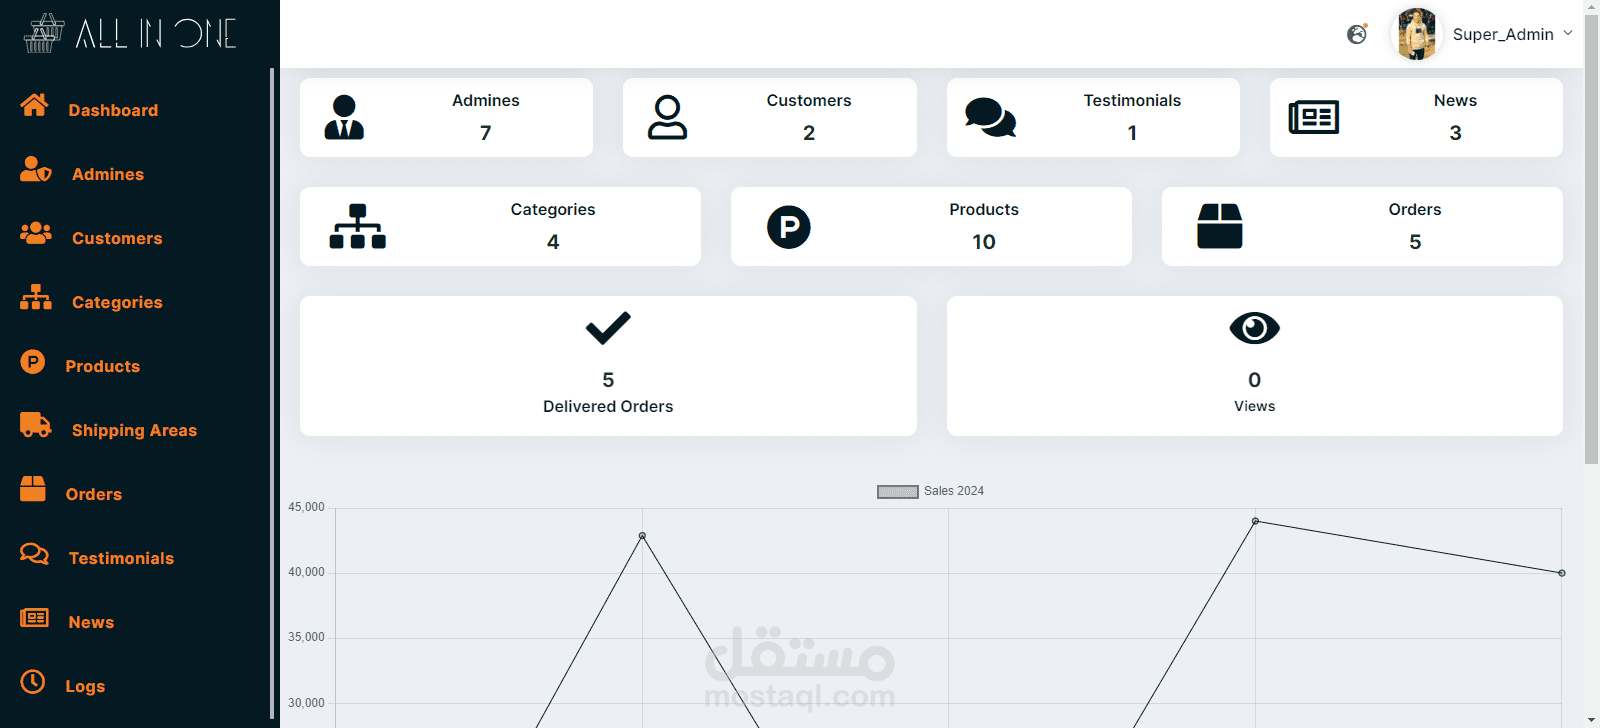This screenshot has width=1600, height=728.
Task: Click the Categories sitemap icon in sidebar
Action: click(x=36, y=297)
